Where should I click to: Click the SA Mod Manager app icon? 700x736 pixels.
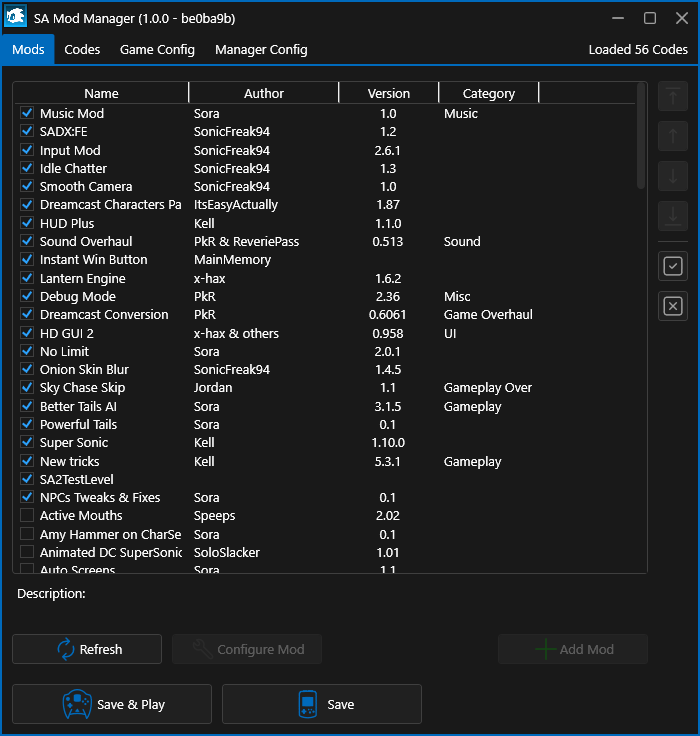(15, 17)
